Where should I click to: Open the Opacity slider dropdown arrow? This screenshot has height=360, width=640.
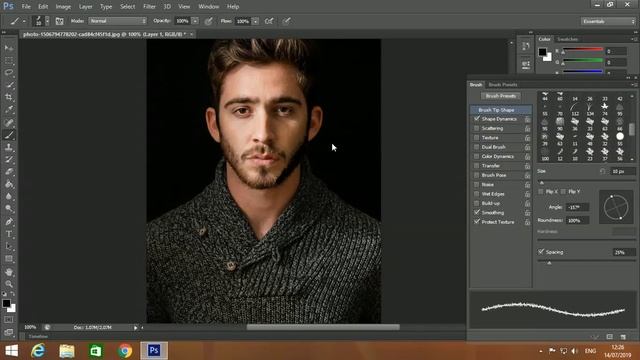[195, 21]
